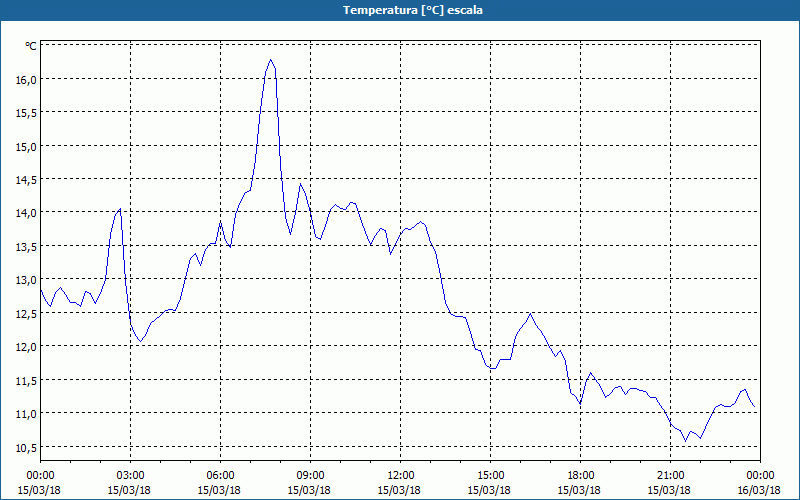The width and height of the screenshot is (800, 500).
Task: Click the 13,0 y-axis label
Action: [26, 280]
